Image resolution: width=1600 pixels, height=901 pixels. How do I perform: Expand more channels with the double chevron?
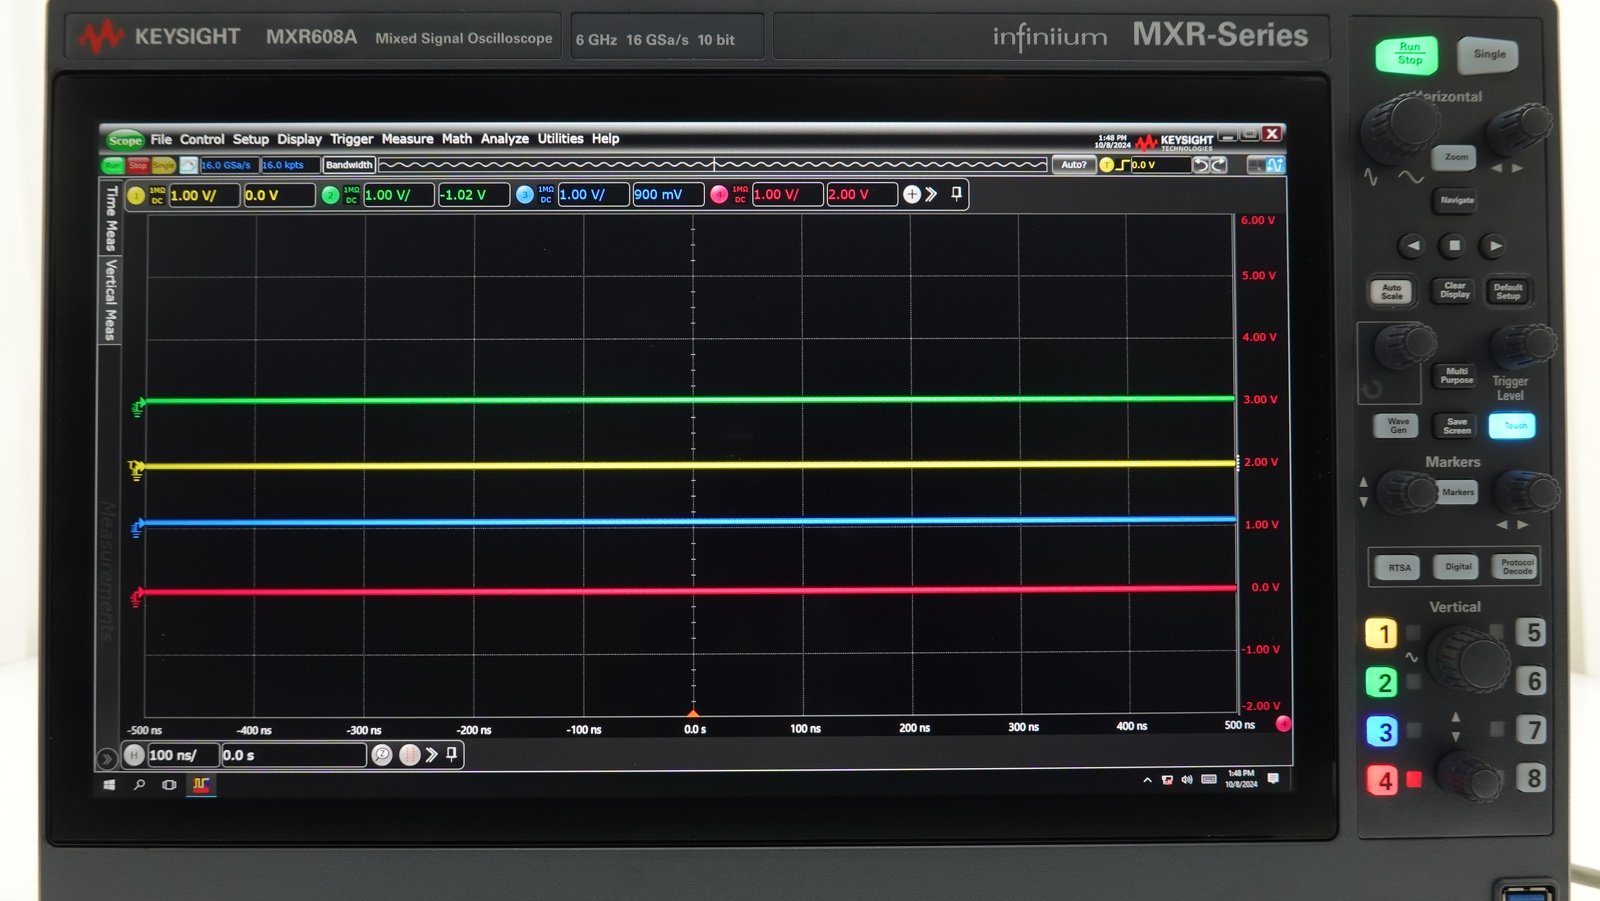[932, 194]
